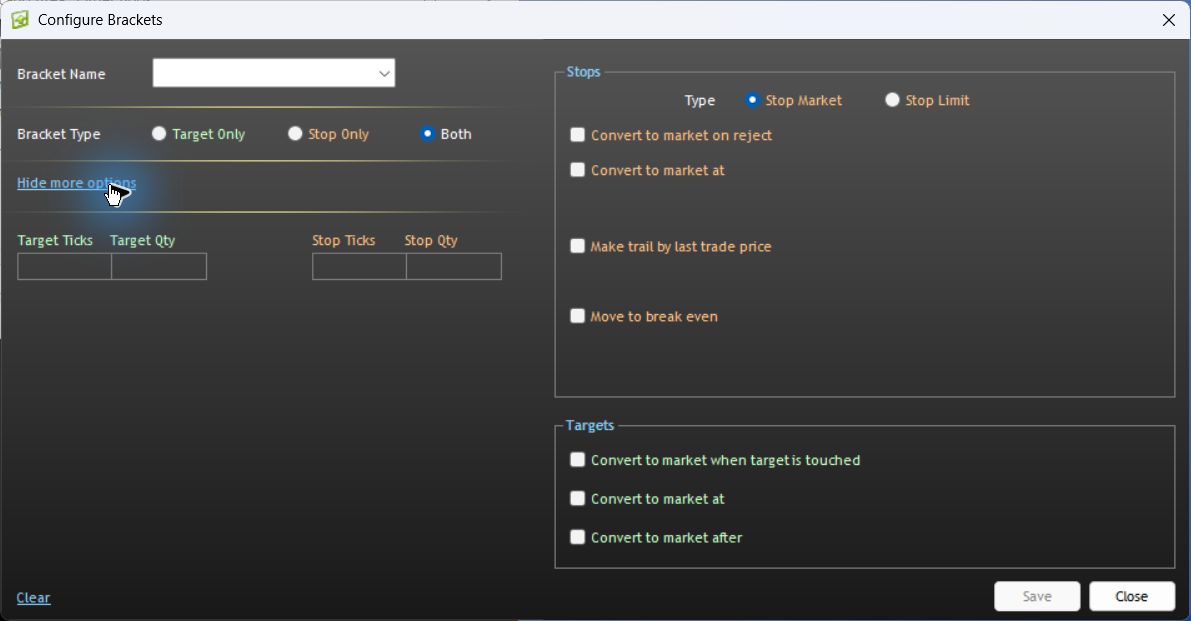Image resolution: width=1191 pixels, height=621 pixels.
Task: Focus the Target Qty input field
Action: pos(159,266)
